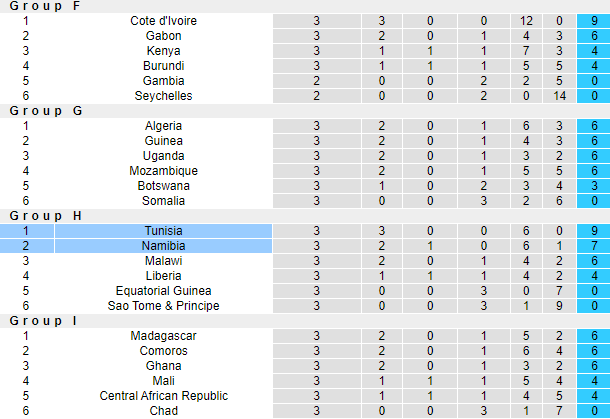
Task: Click the Group H header
Action: pos(46,216)
